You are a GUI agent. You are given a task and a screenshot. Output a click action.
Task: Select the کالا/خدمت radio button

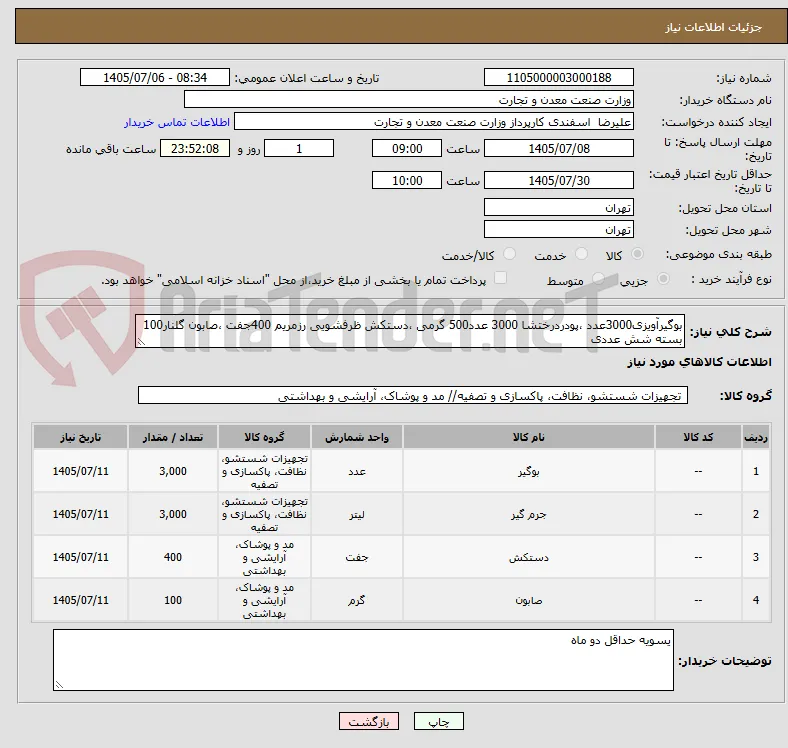(510, 254)
